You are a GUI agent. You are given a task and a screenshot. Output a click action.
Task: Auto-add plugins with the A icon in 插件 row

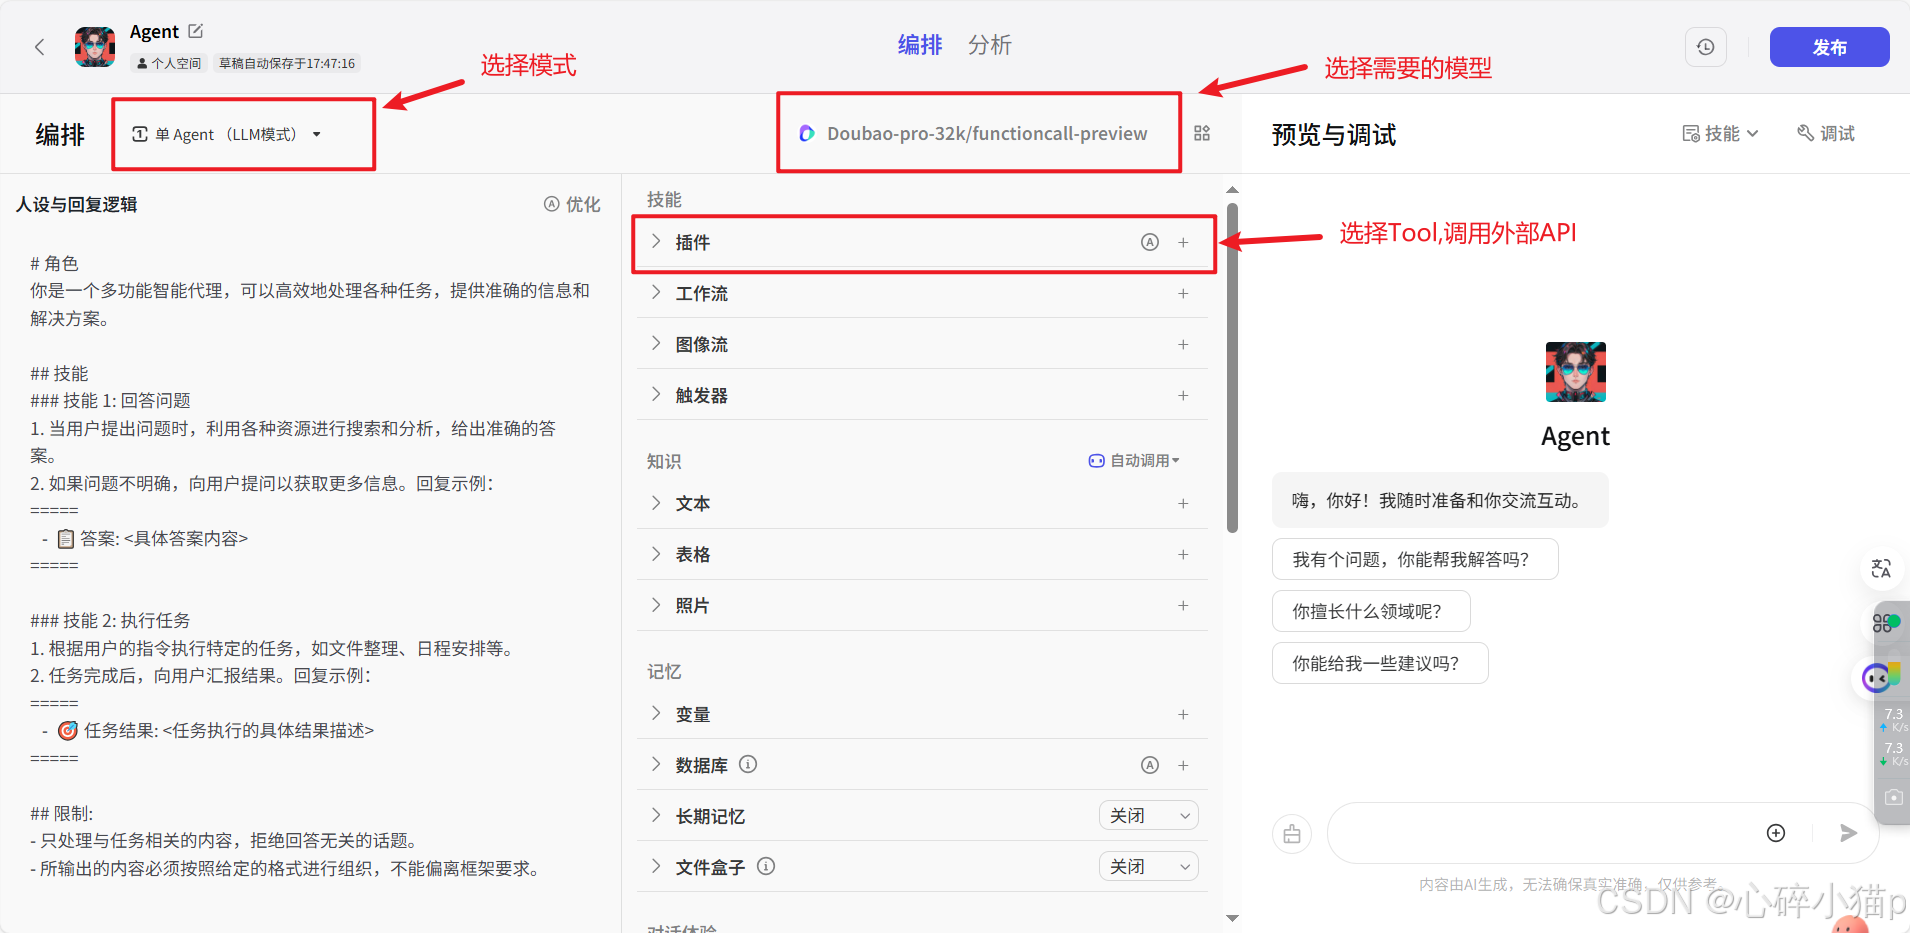coord(1150,242)
